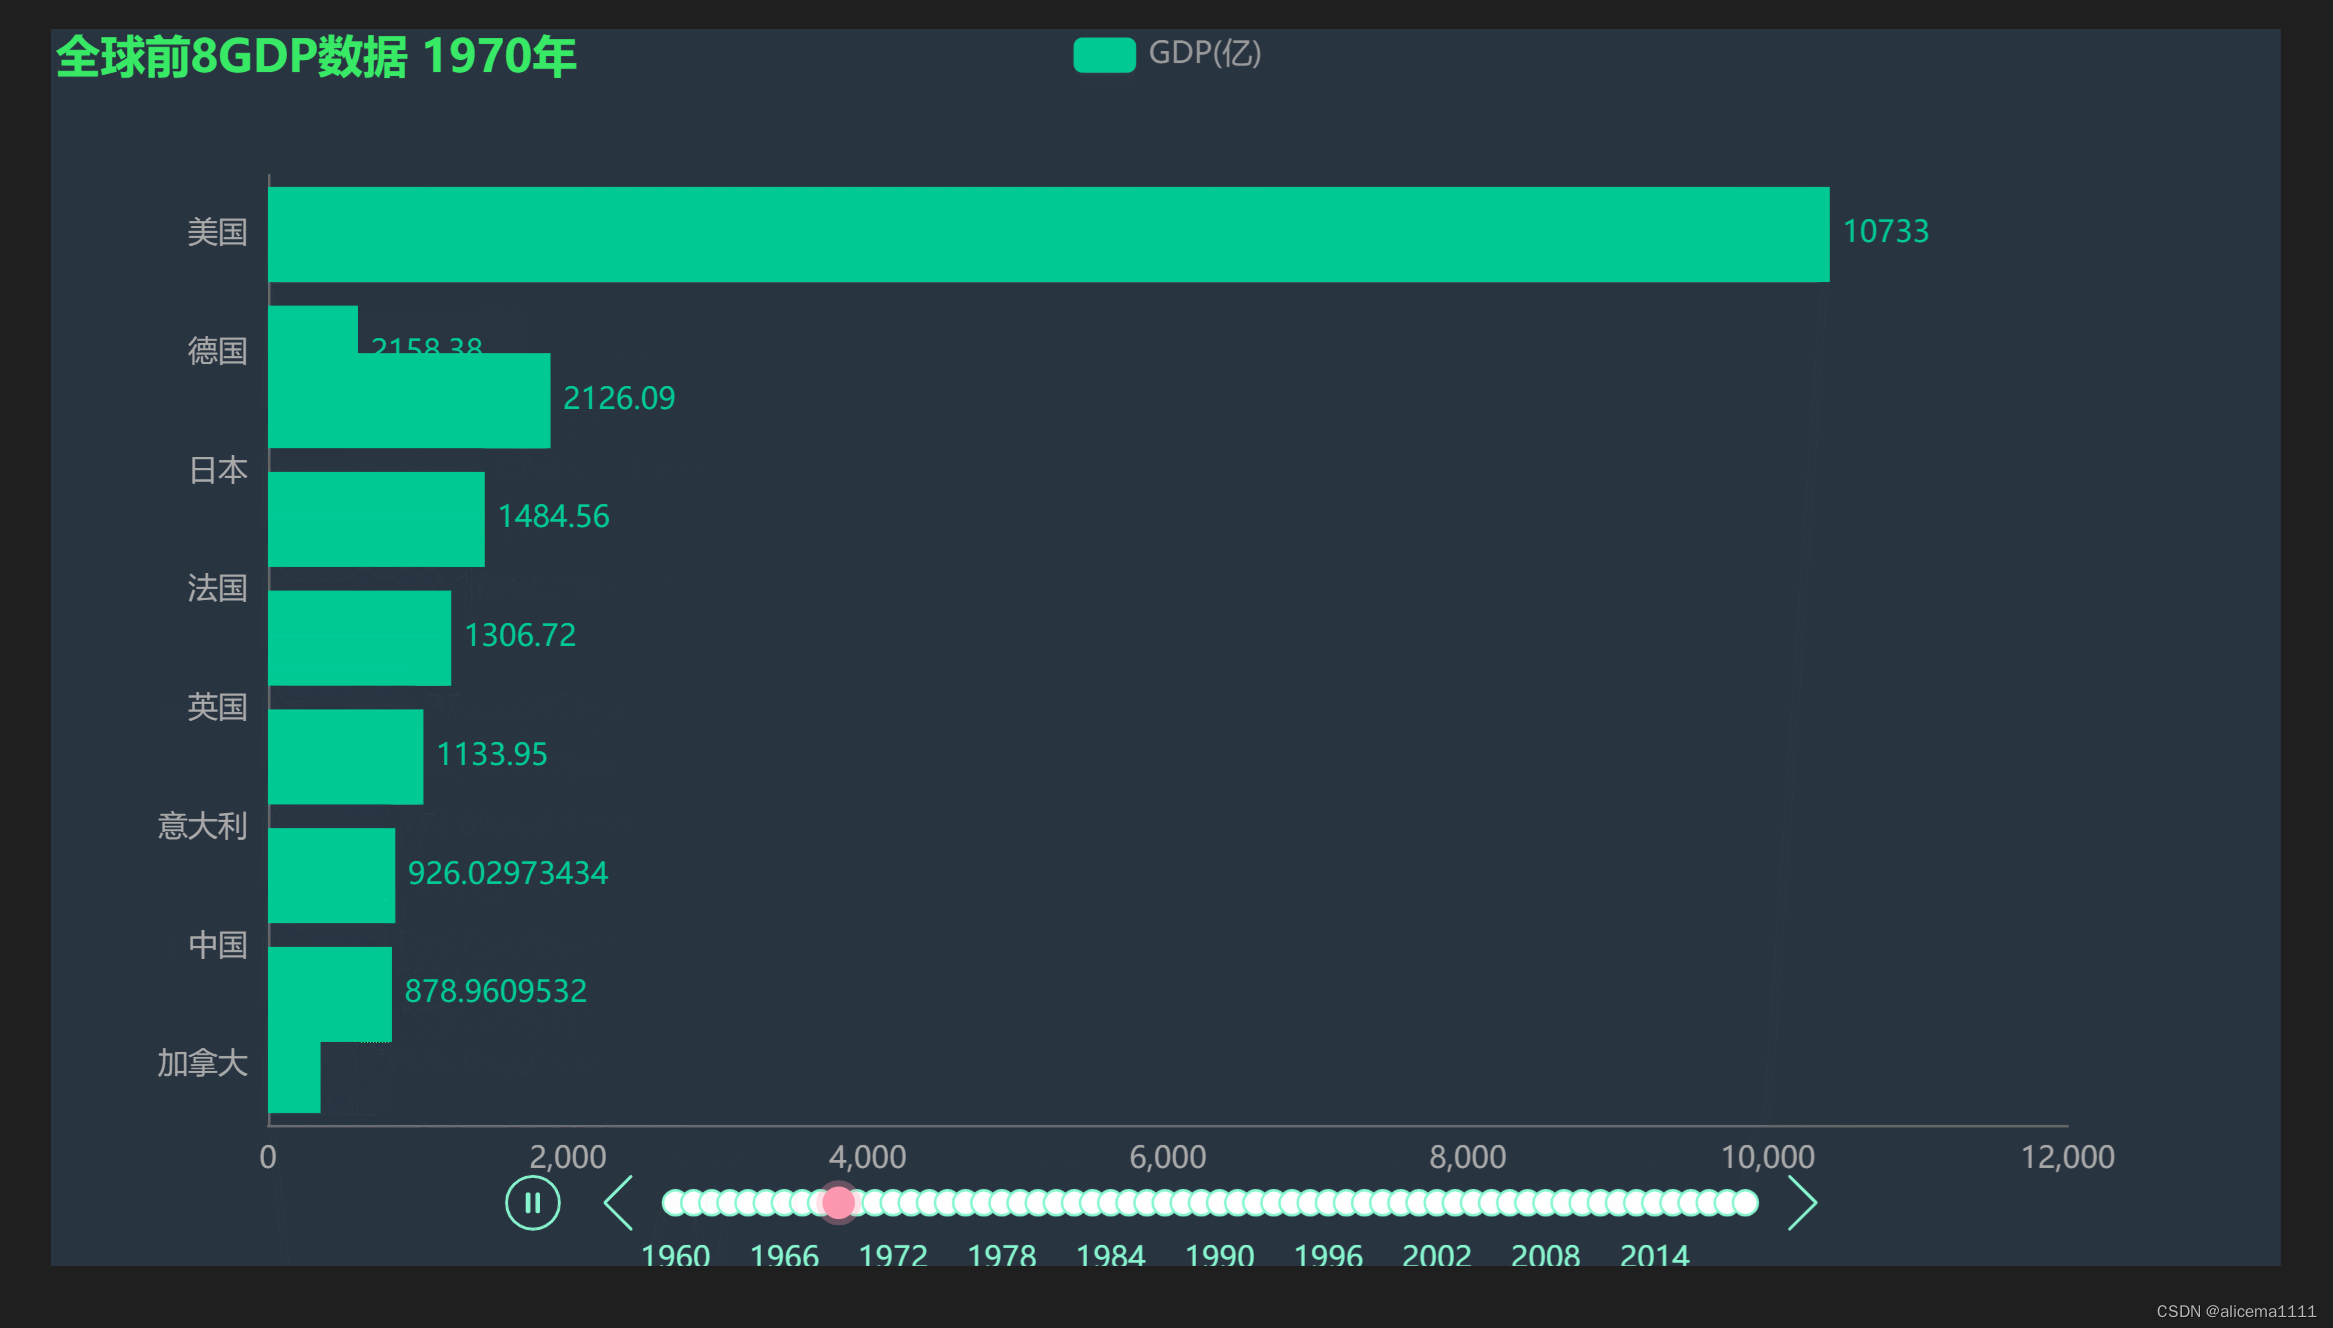The width and height of the screenshot is (2333, 1328).
Task: Advance to next year with right arrow
Action: pos(1801,1203)
